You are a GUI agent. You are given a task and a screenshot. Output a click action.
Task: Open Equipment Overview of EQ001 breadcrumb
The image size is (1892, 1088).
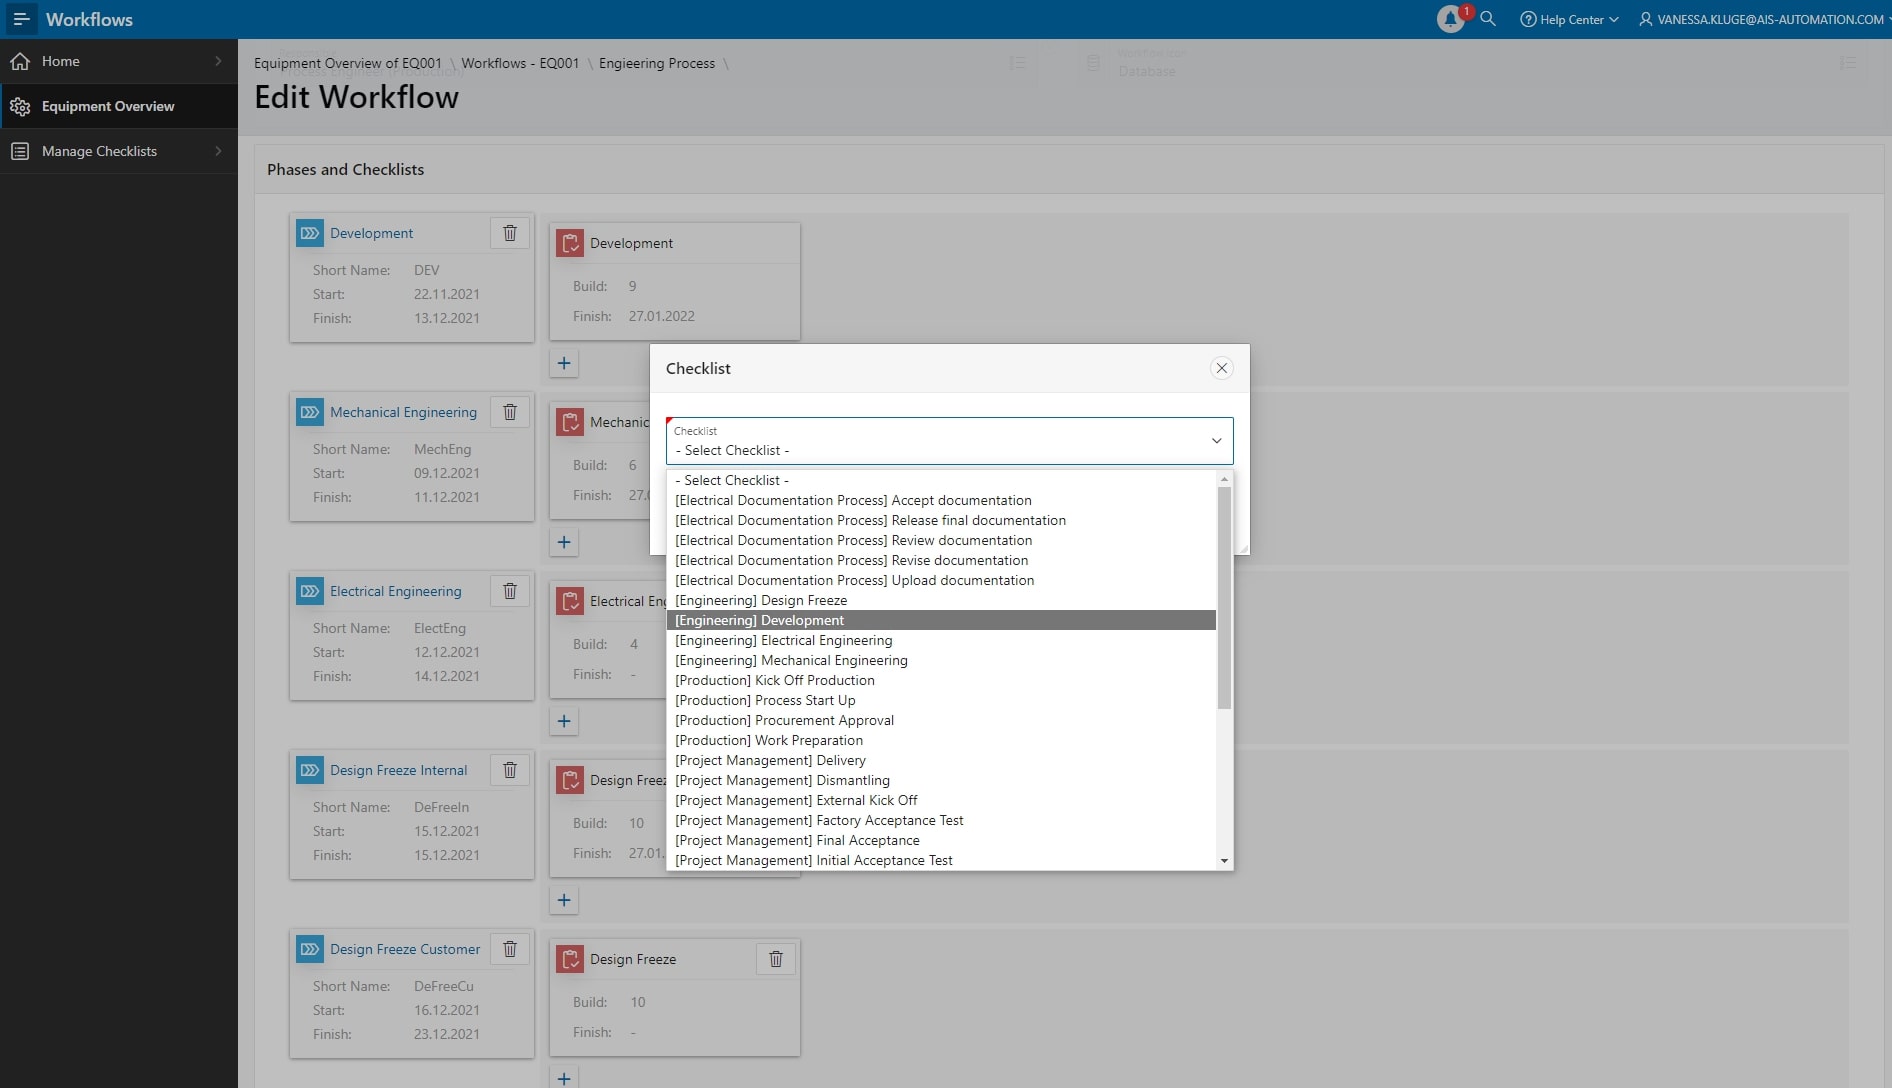click(x=347, y=63)
